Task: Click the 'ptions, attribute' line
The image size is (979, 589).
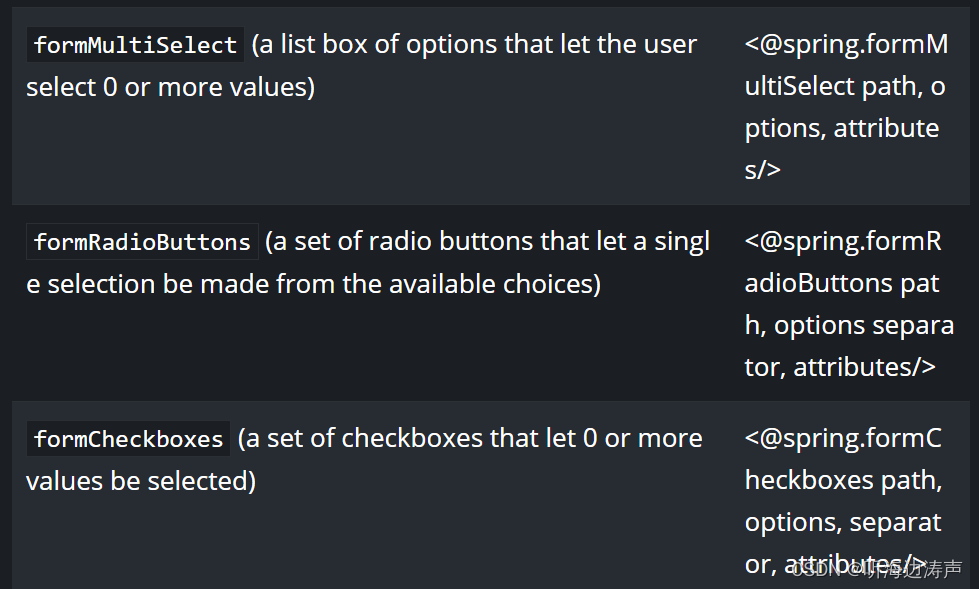Action: [842, 128]
